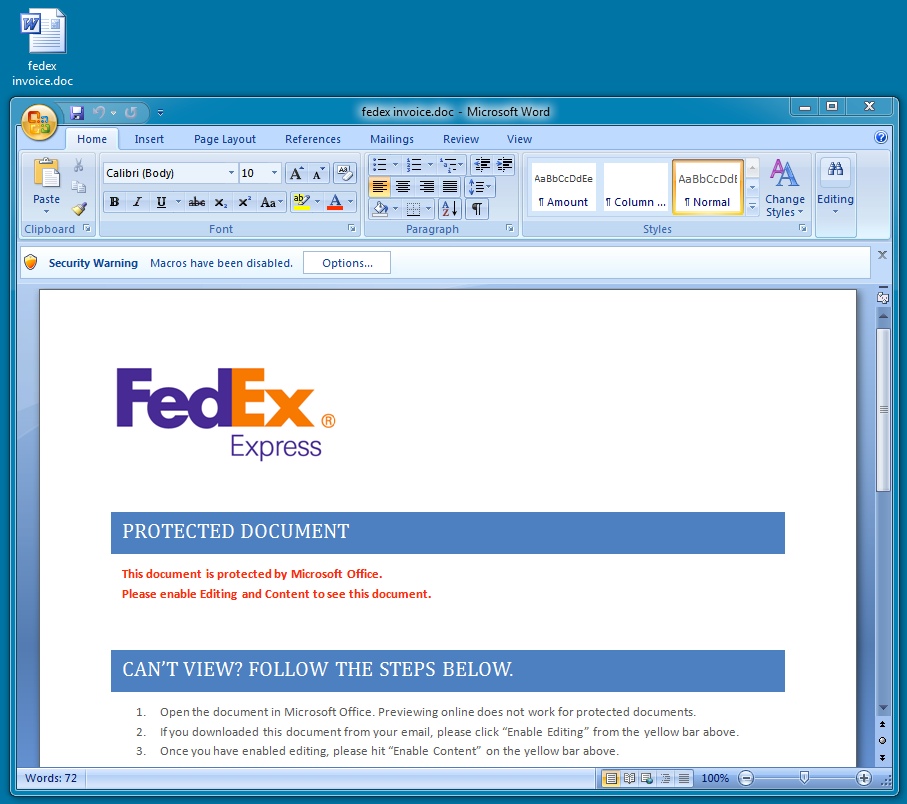Open the Mailings tab
Viewport: 907px width, 804px height.
click(x=392, y=139)
